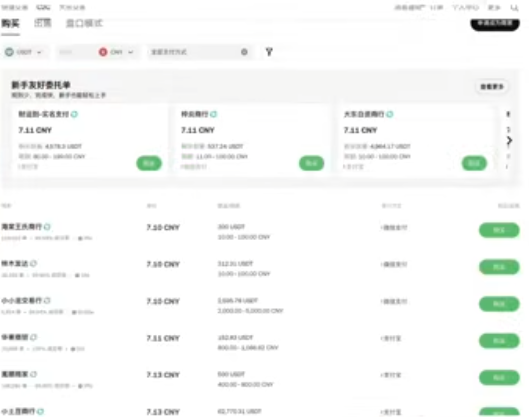Click the search magnifier icon at top right
Viewport: 529px width, 417px height.
coord(514,7)
